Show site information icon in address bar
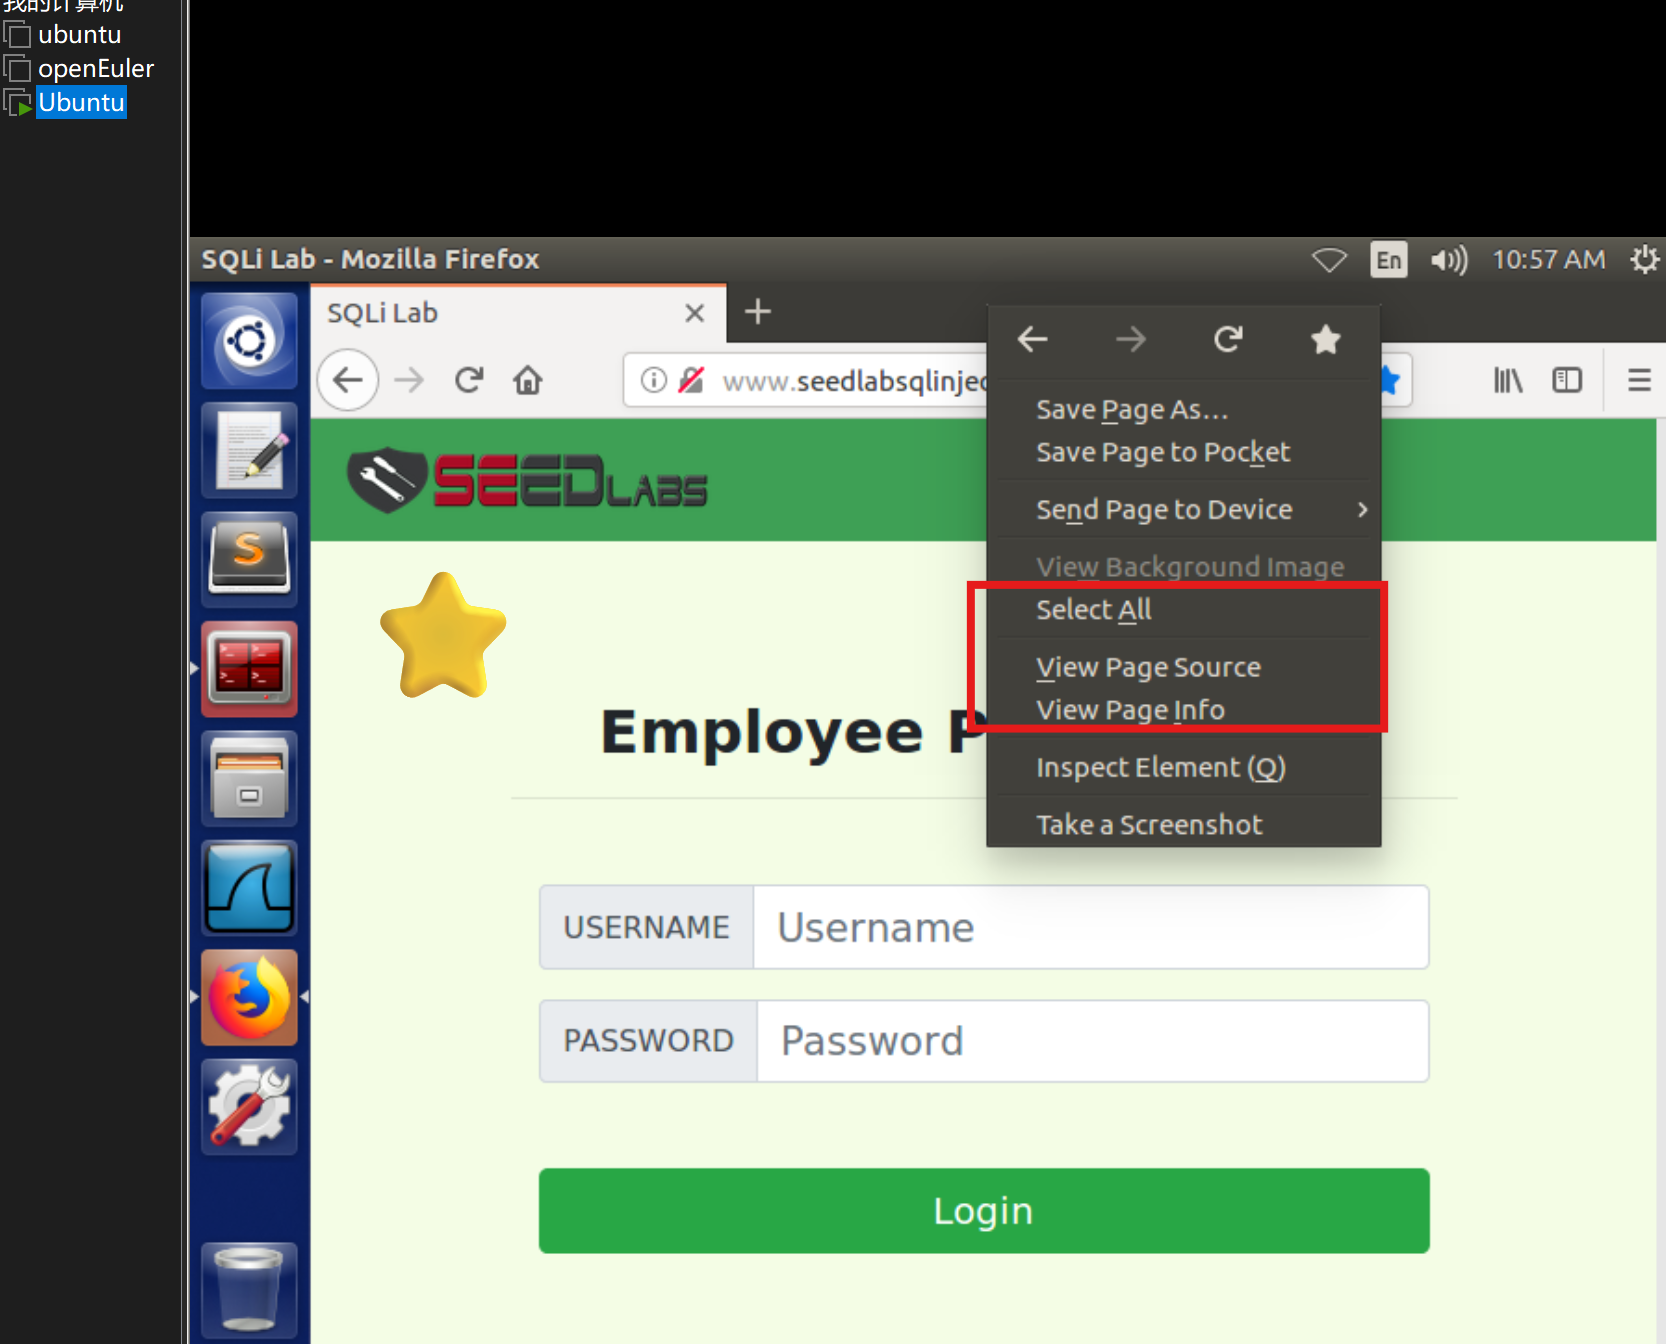 pos(653,380)
